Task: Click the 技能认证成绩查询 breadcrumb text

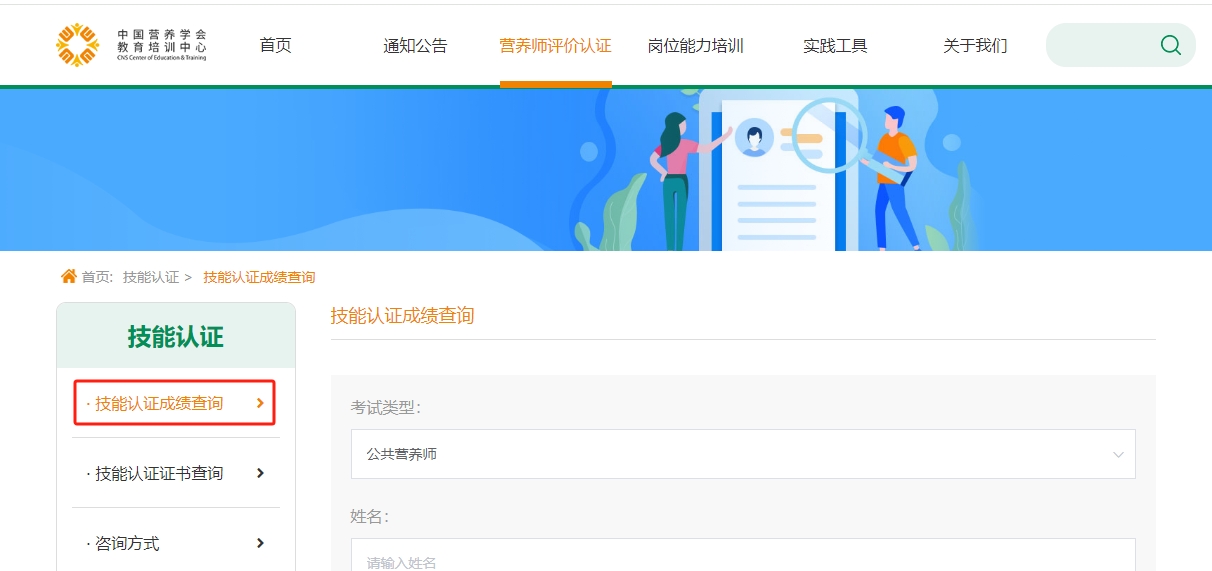Action: point(259,277)
